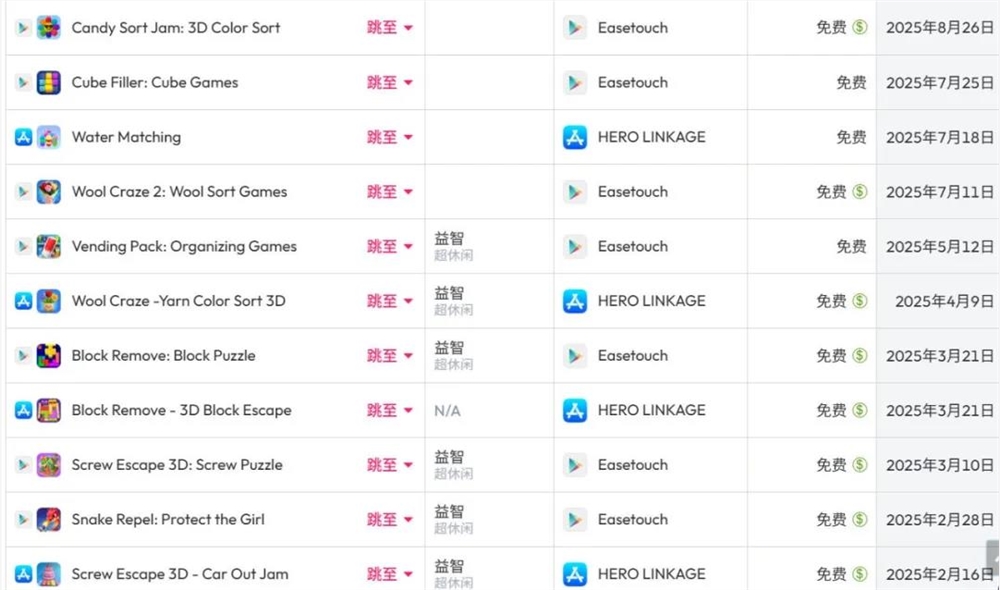Image resolution: width=1000 pixels, height=590 pixels.
Task: Open the Block Remove - 3D Block Escape title
Action: click(x=181, y=410)
